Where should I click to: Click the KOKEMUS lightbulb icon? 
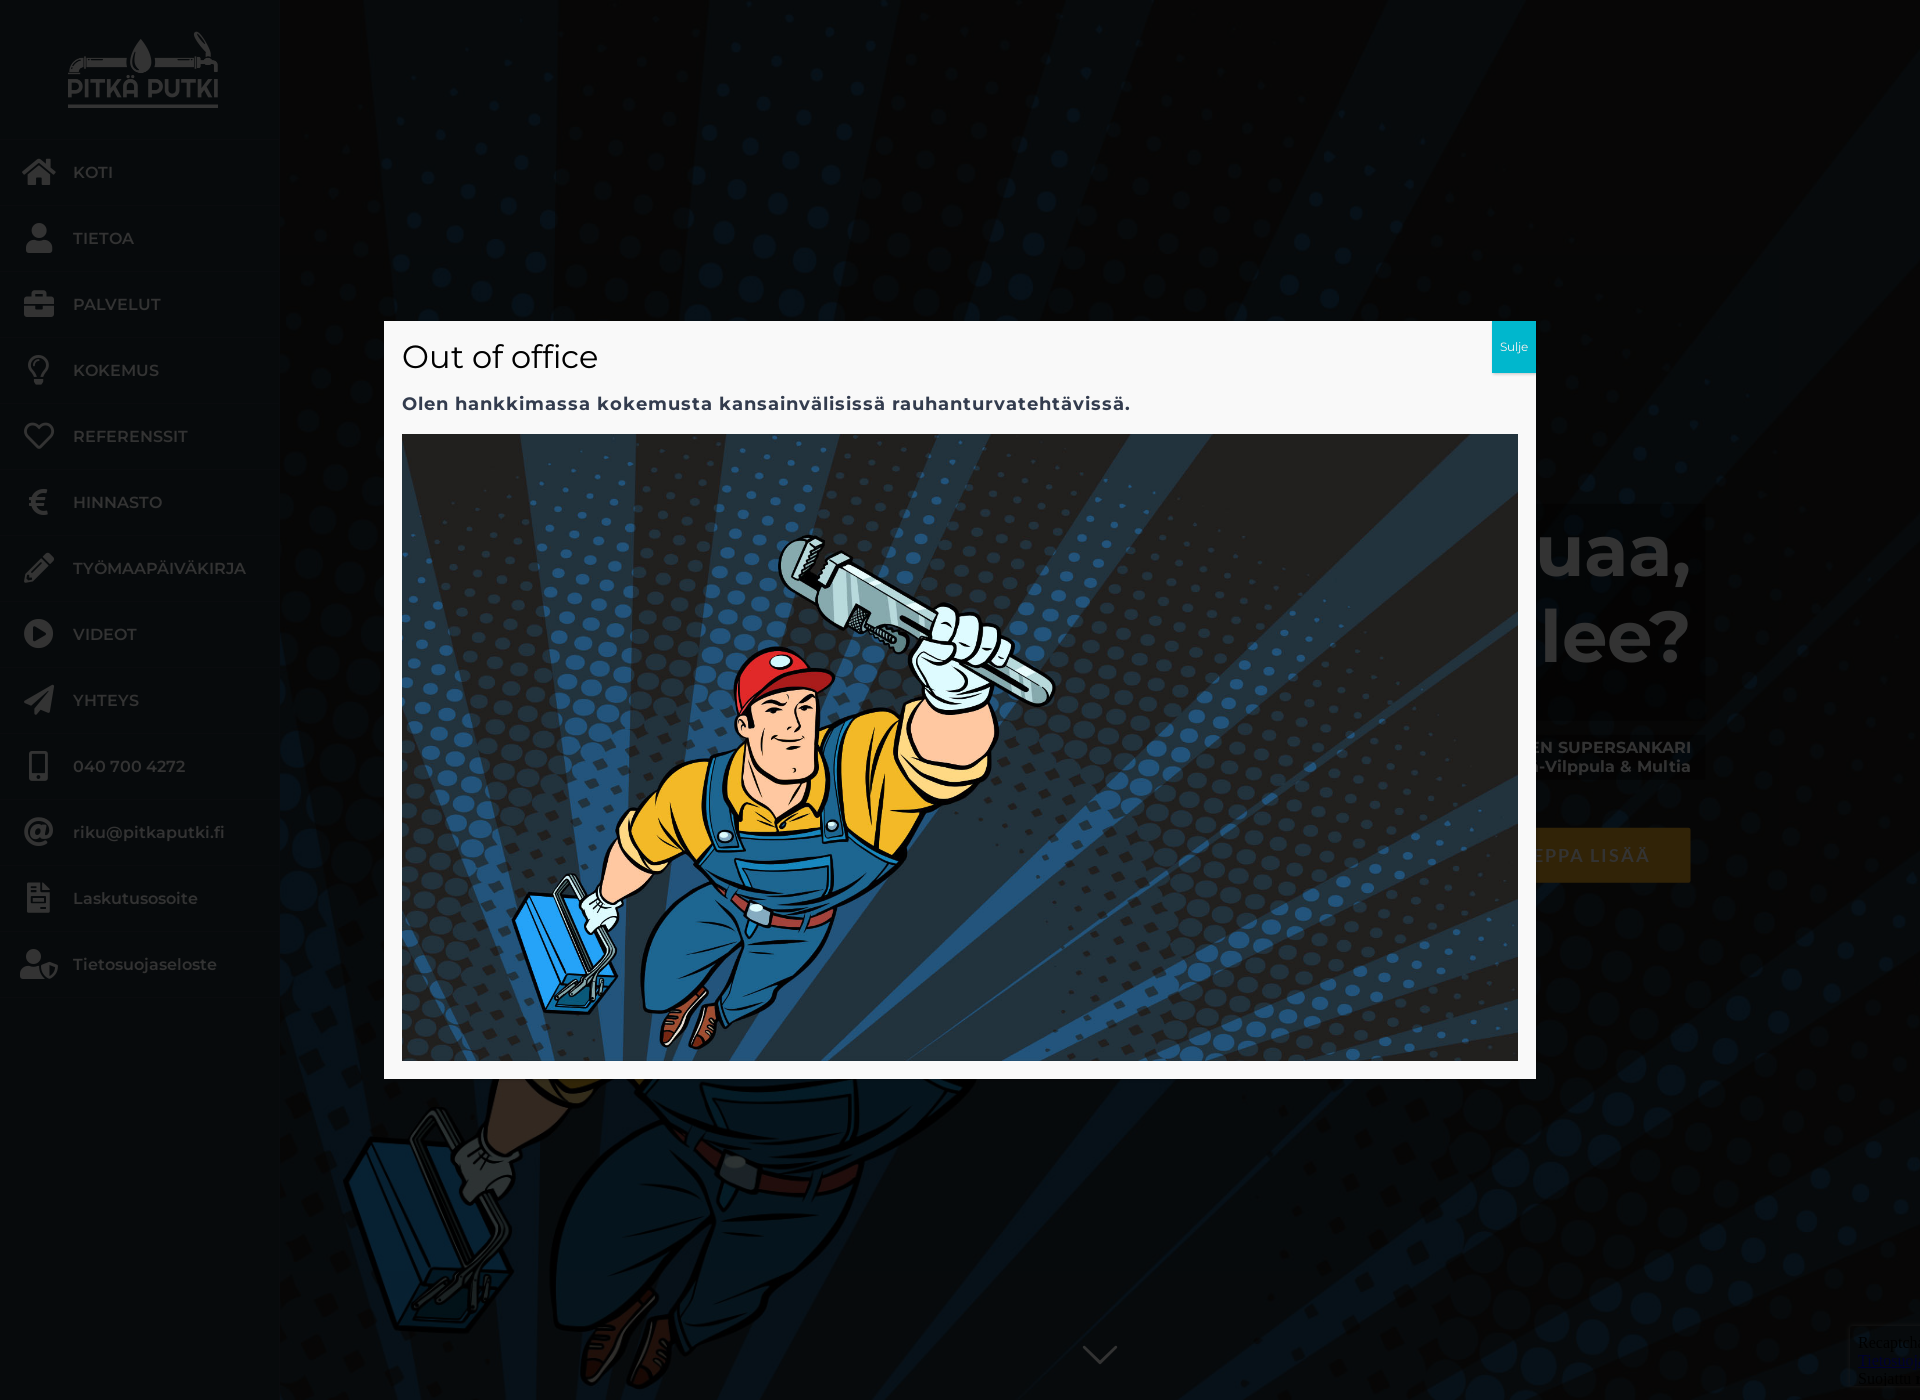tap(37, 370)
